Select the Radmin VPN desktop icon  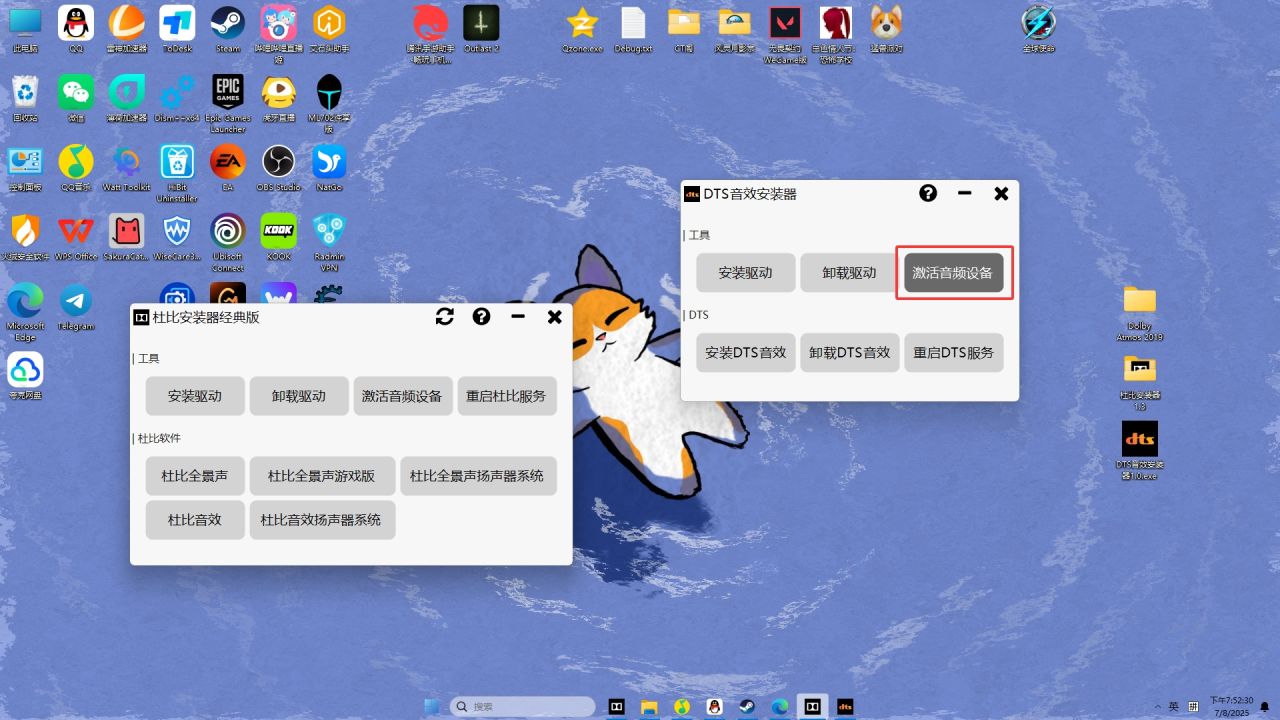[x=329, y=242]
